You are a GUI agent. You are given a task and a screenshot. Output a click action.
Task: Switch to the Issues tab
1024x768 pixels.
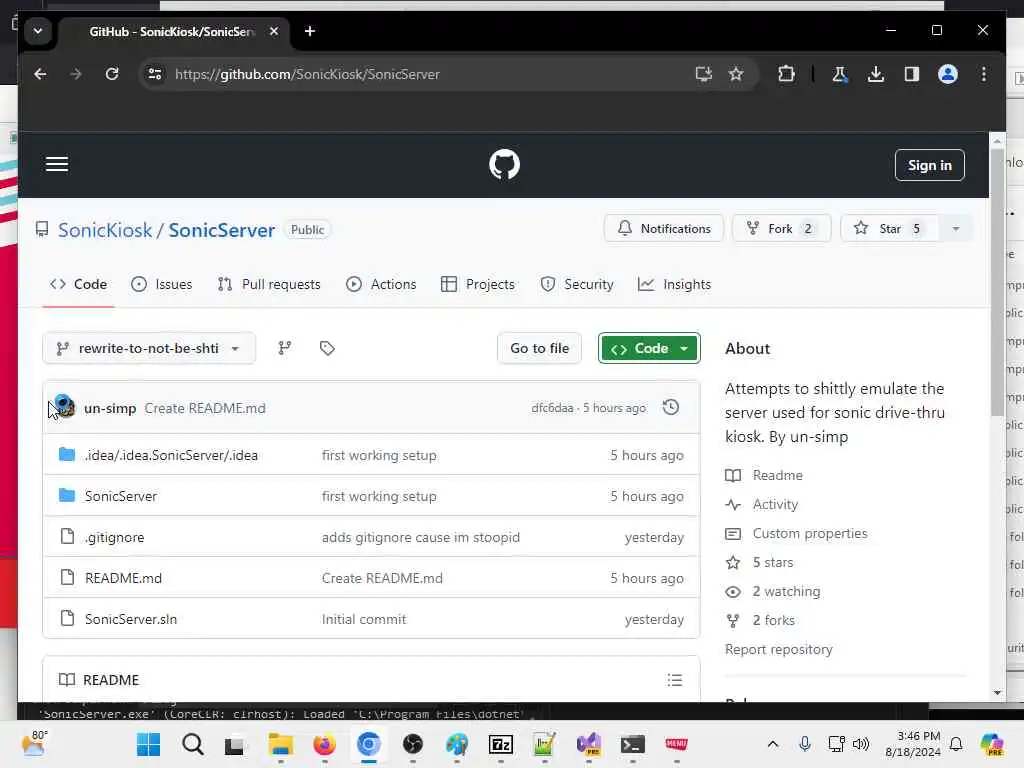pyautogui.click(x=161, y=284)
